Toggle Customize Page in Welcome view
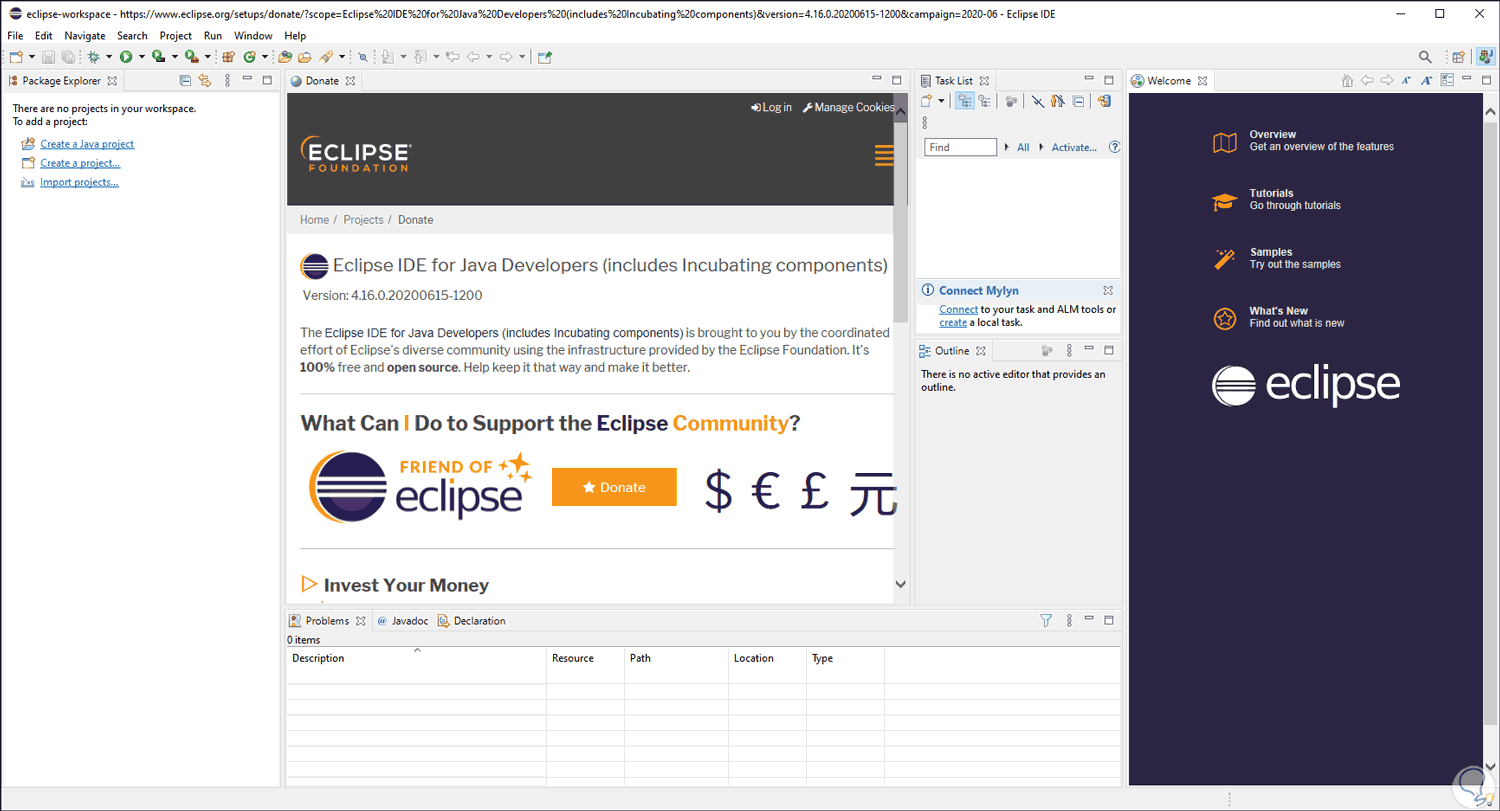1500x811 pixels. click(1447, 81)
